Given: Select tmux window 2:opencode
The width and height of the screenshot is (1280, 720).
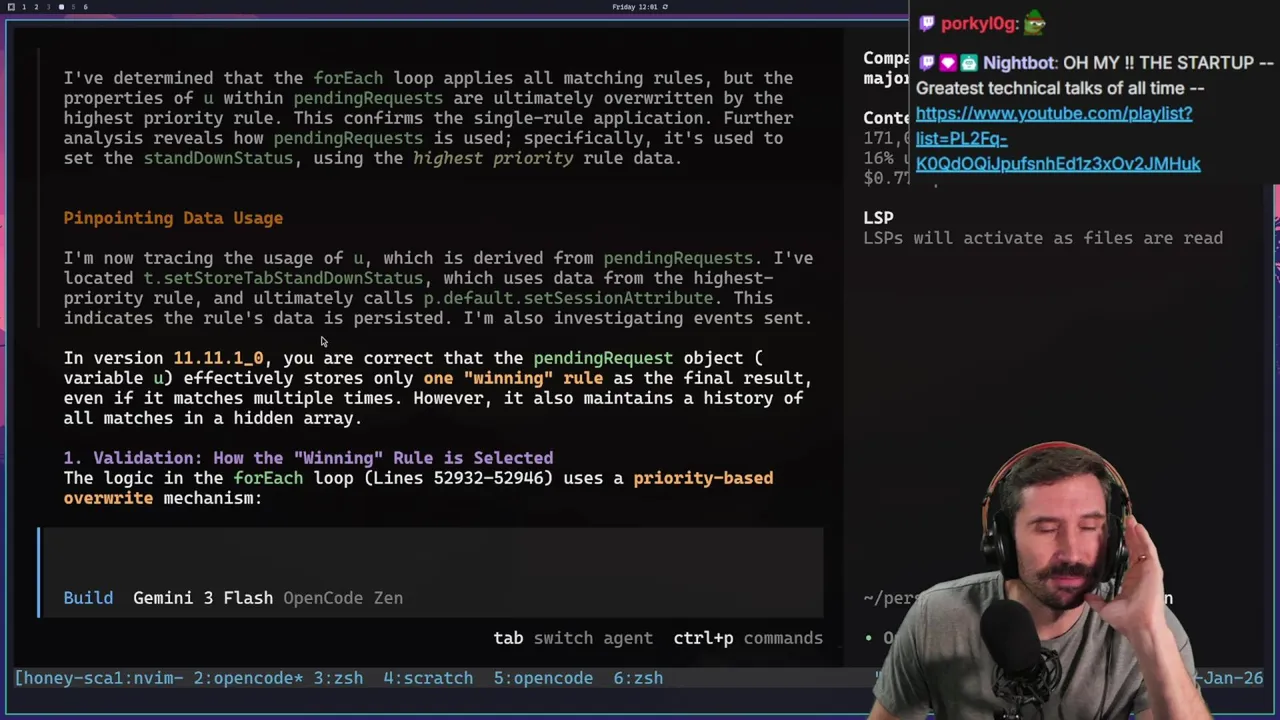Looking at the screenshot, I should [x=248, y=678].
